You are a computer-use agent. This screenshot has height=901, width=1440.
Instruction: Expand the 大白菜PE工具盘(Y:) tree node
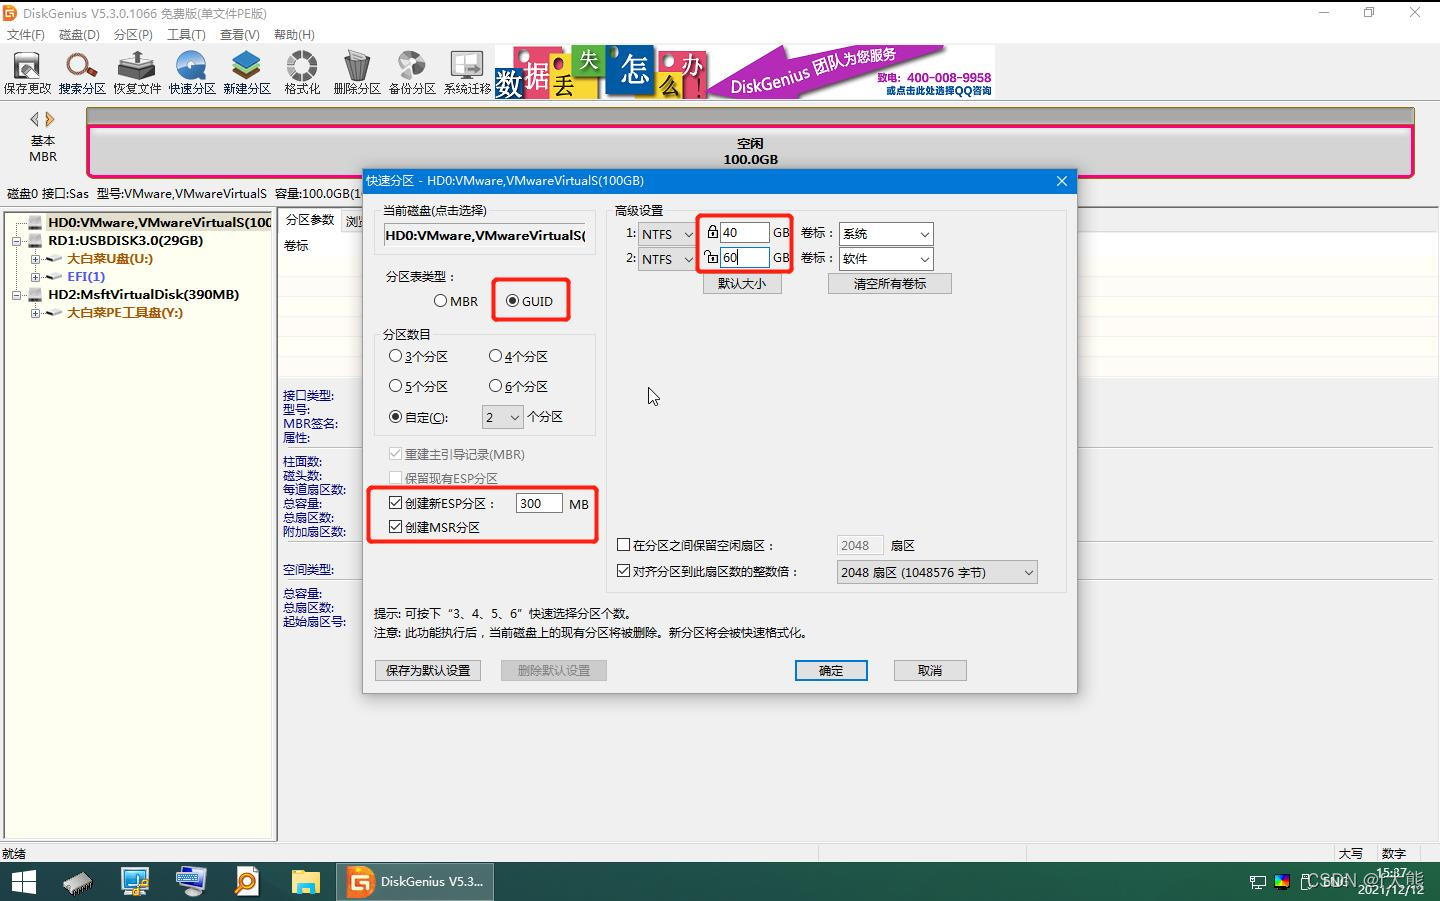[35, 313]
